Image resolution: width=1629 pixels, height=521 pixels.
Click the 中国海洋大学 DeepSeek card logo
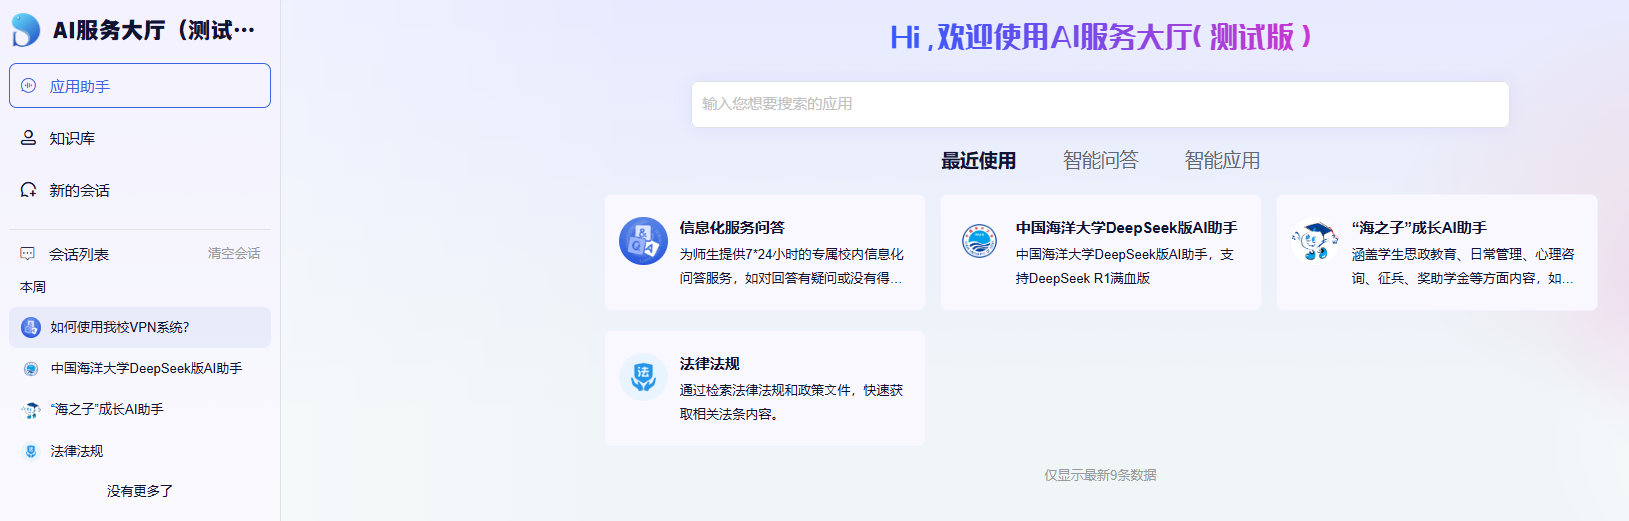pyautogui.click(x=979, y=241)
